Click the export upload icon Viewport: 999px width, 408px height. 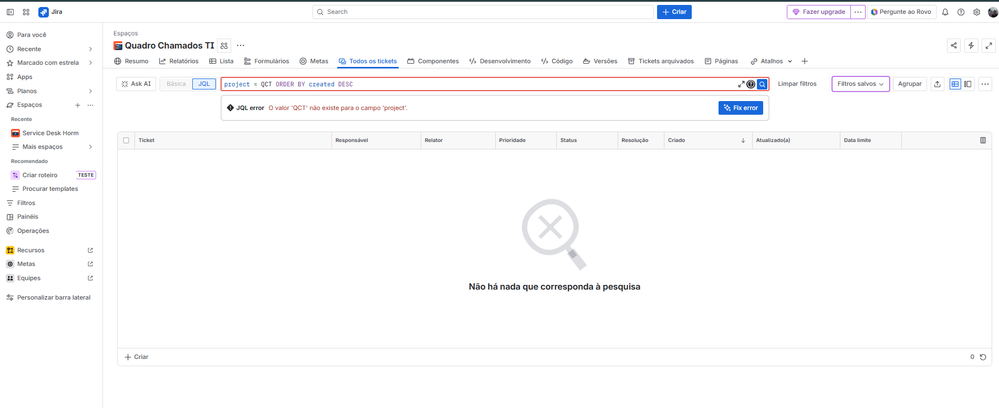pos(937,84)
